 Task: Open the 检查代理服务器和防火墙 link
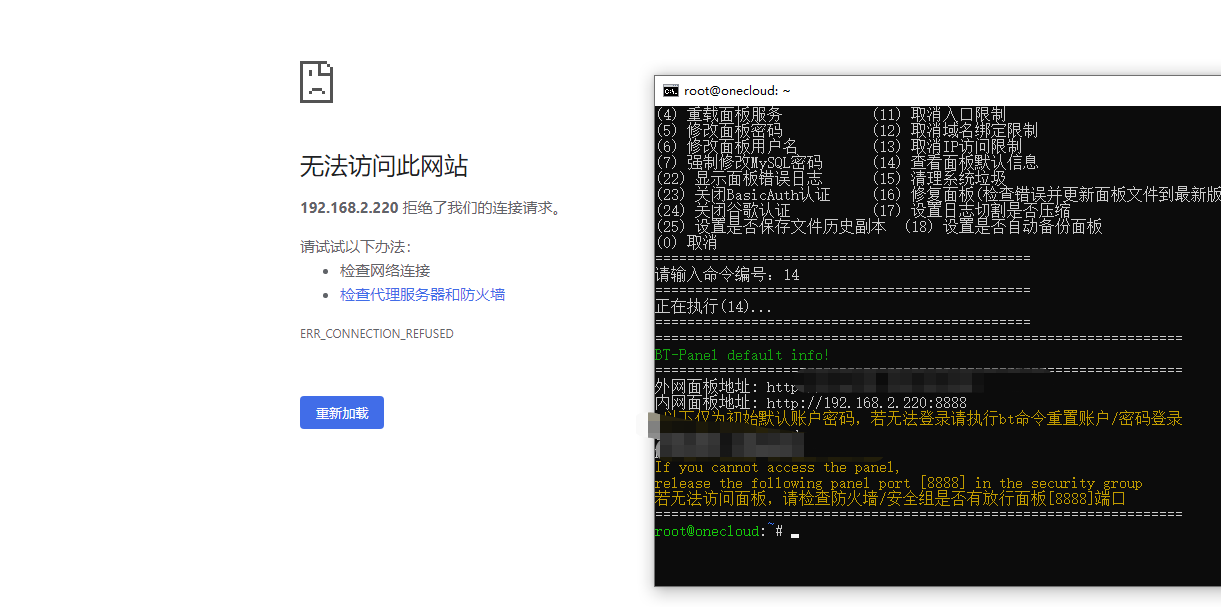(x=422, y=294)
